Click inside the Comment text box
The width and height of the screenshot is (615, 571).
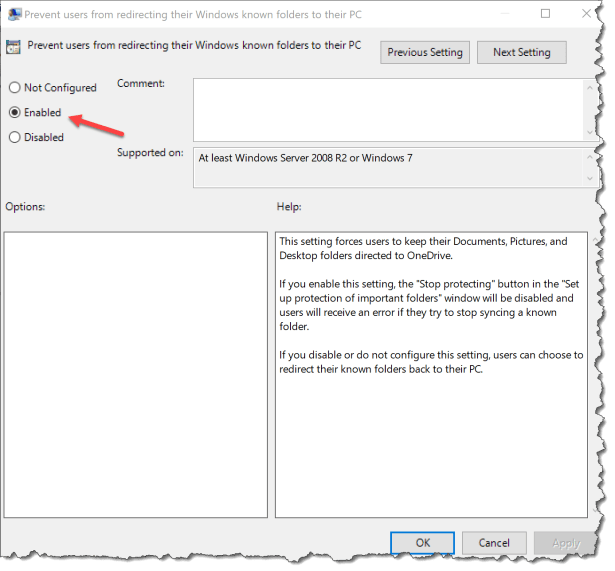[x=385, y=108]
